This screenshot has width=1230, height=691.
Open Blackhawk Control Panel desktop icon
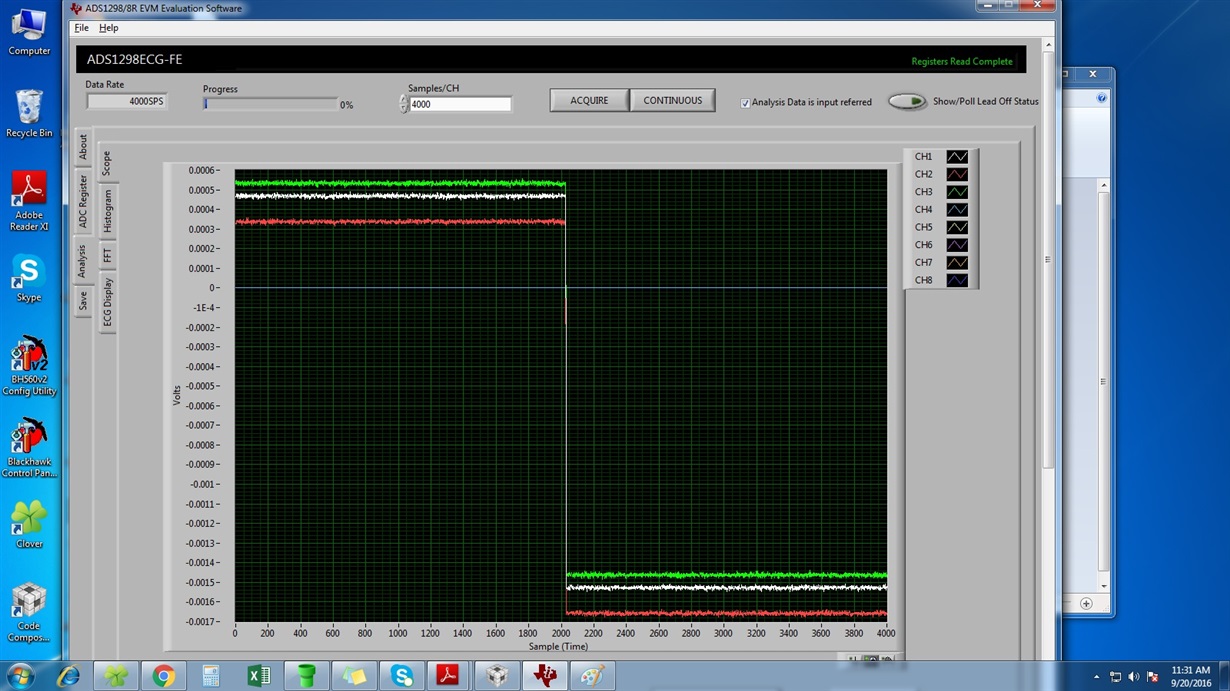29,449
